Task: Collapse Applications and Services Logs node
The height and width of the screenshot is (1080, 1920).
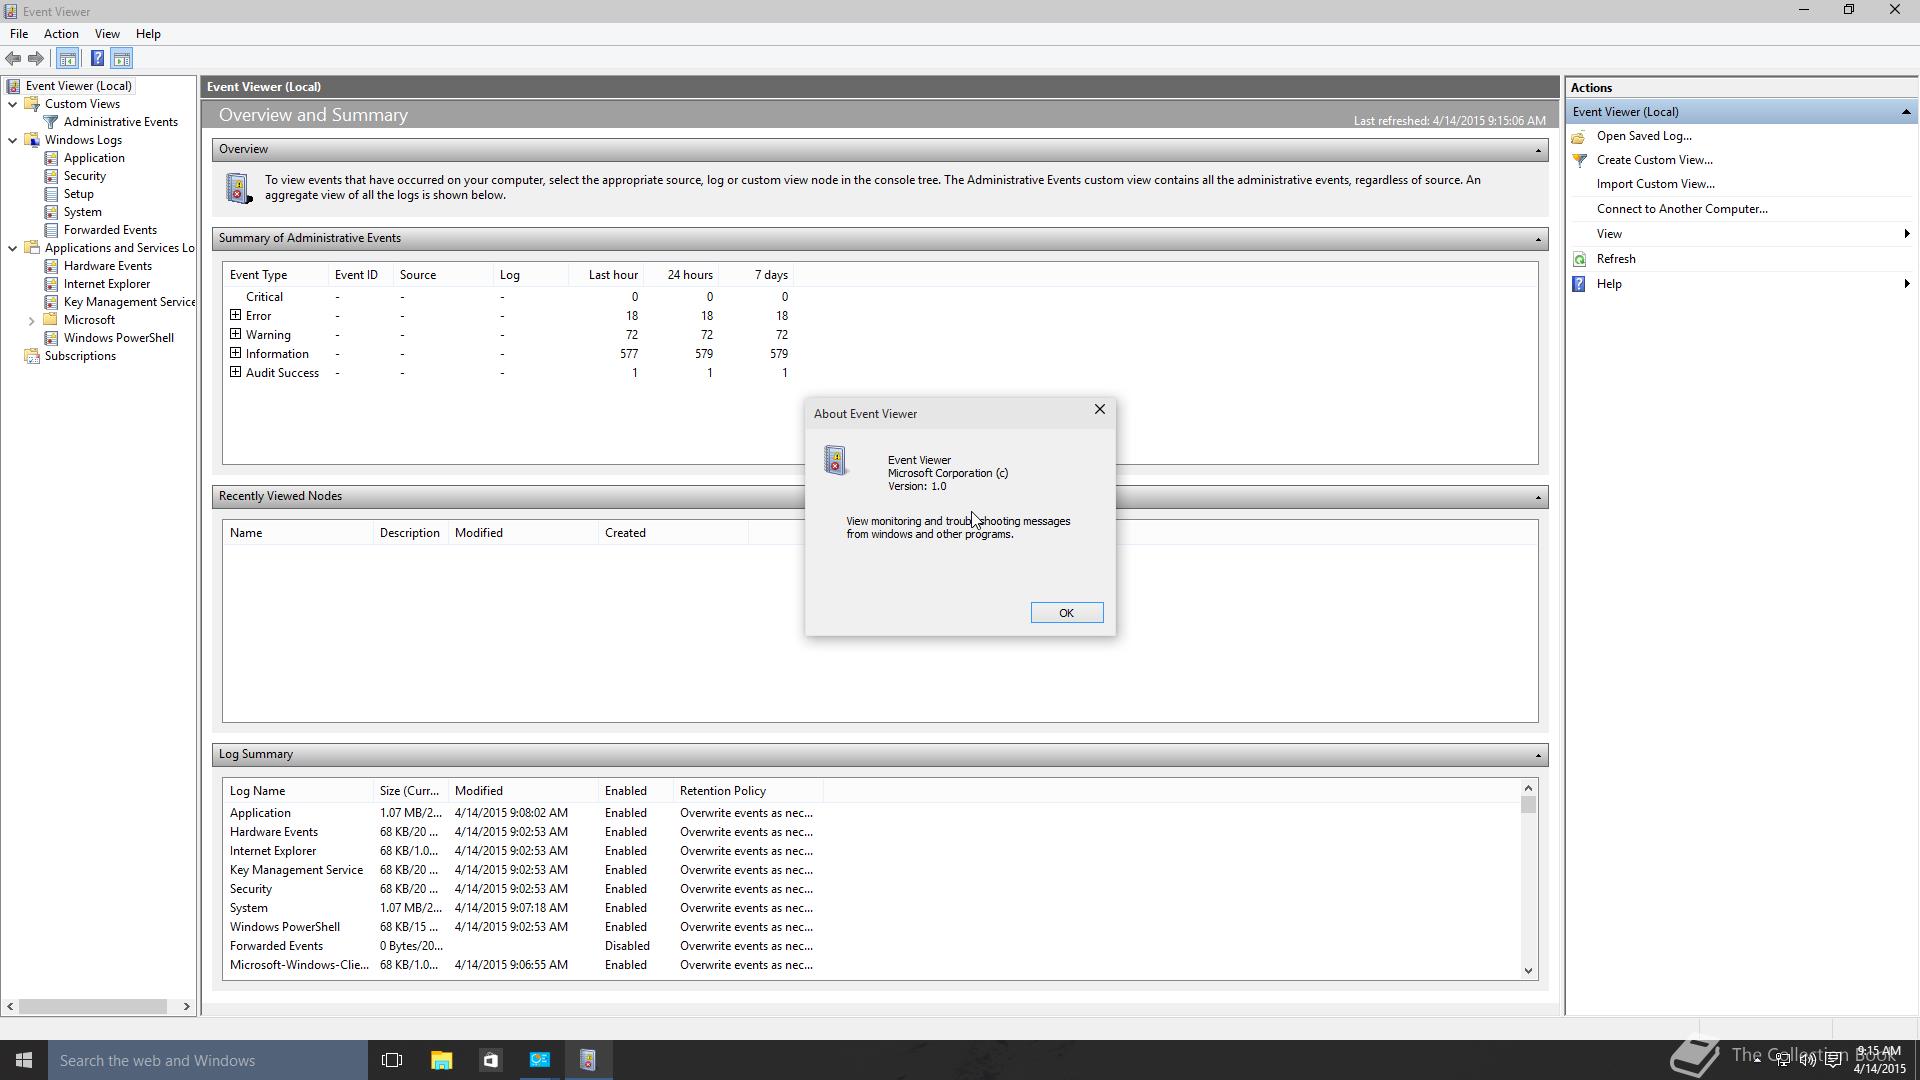Action: click(x=12, y=248)
